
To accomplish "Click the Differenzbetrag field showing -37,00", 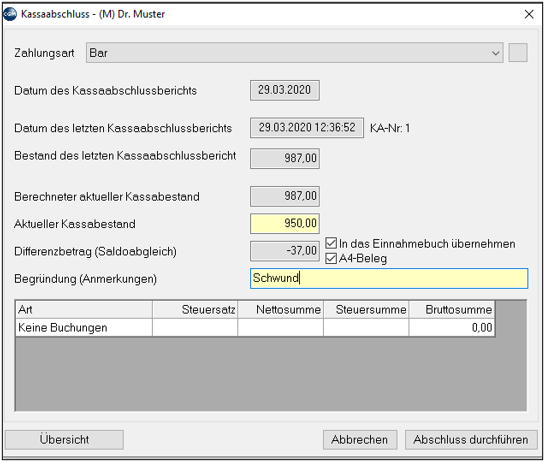I will [285, 251].
